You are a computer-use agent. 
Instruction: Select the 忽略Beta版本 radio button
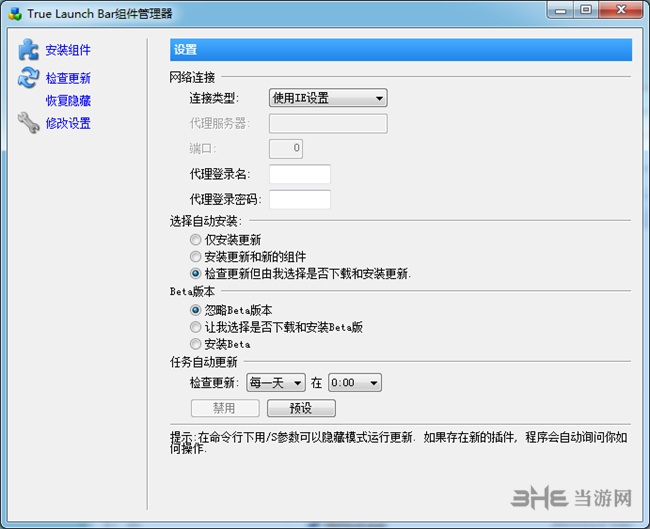click(195, 310)
